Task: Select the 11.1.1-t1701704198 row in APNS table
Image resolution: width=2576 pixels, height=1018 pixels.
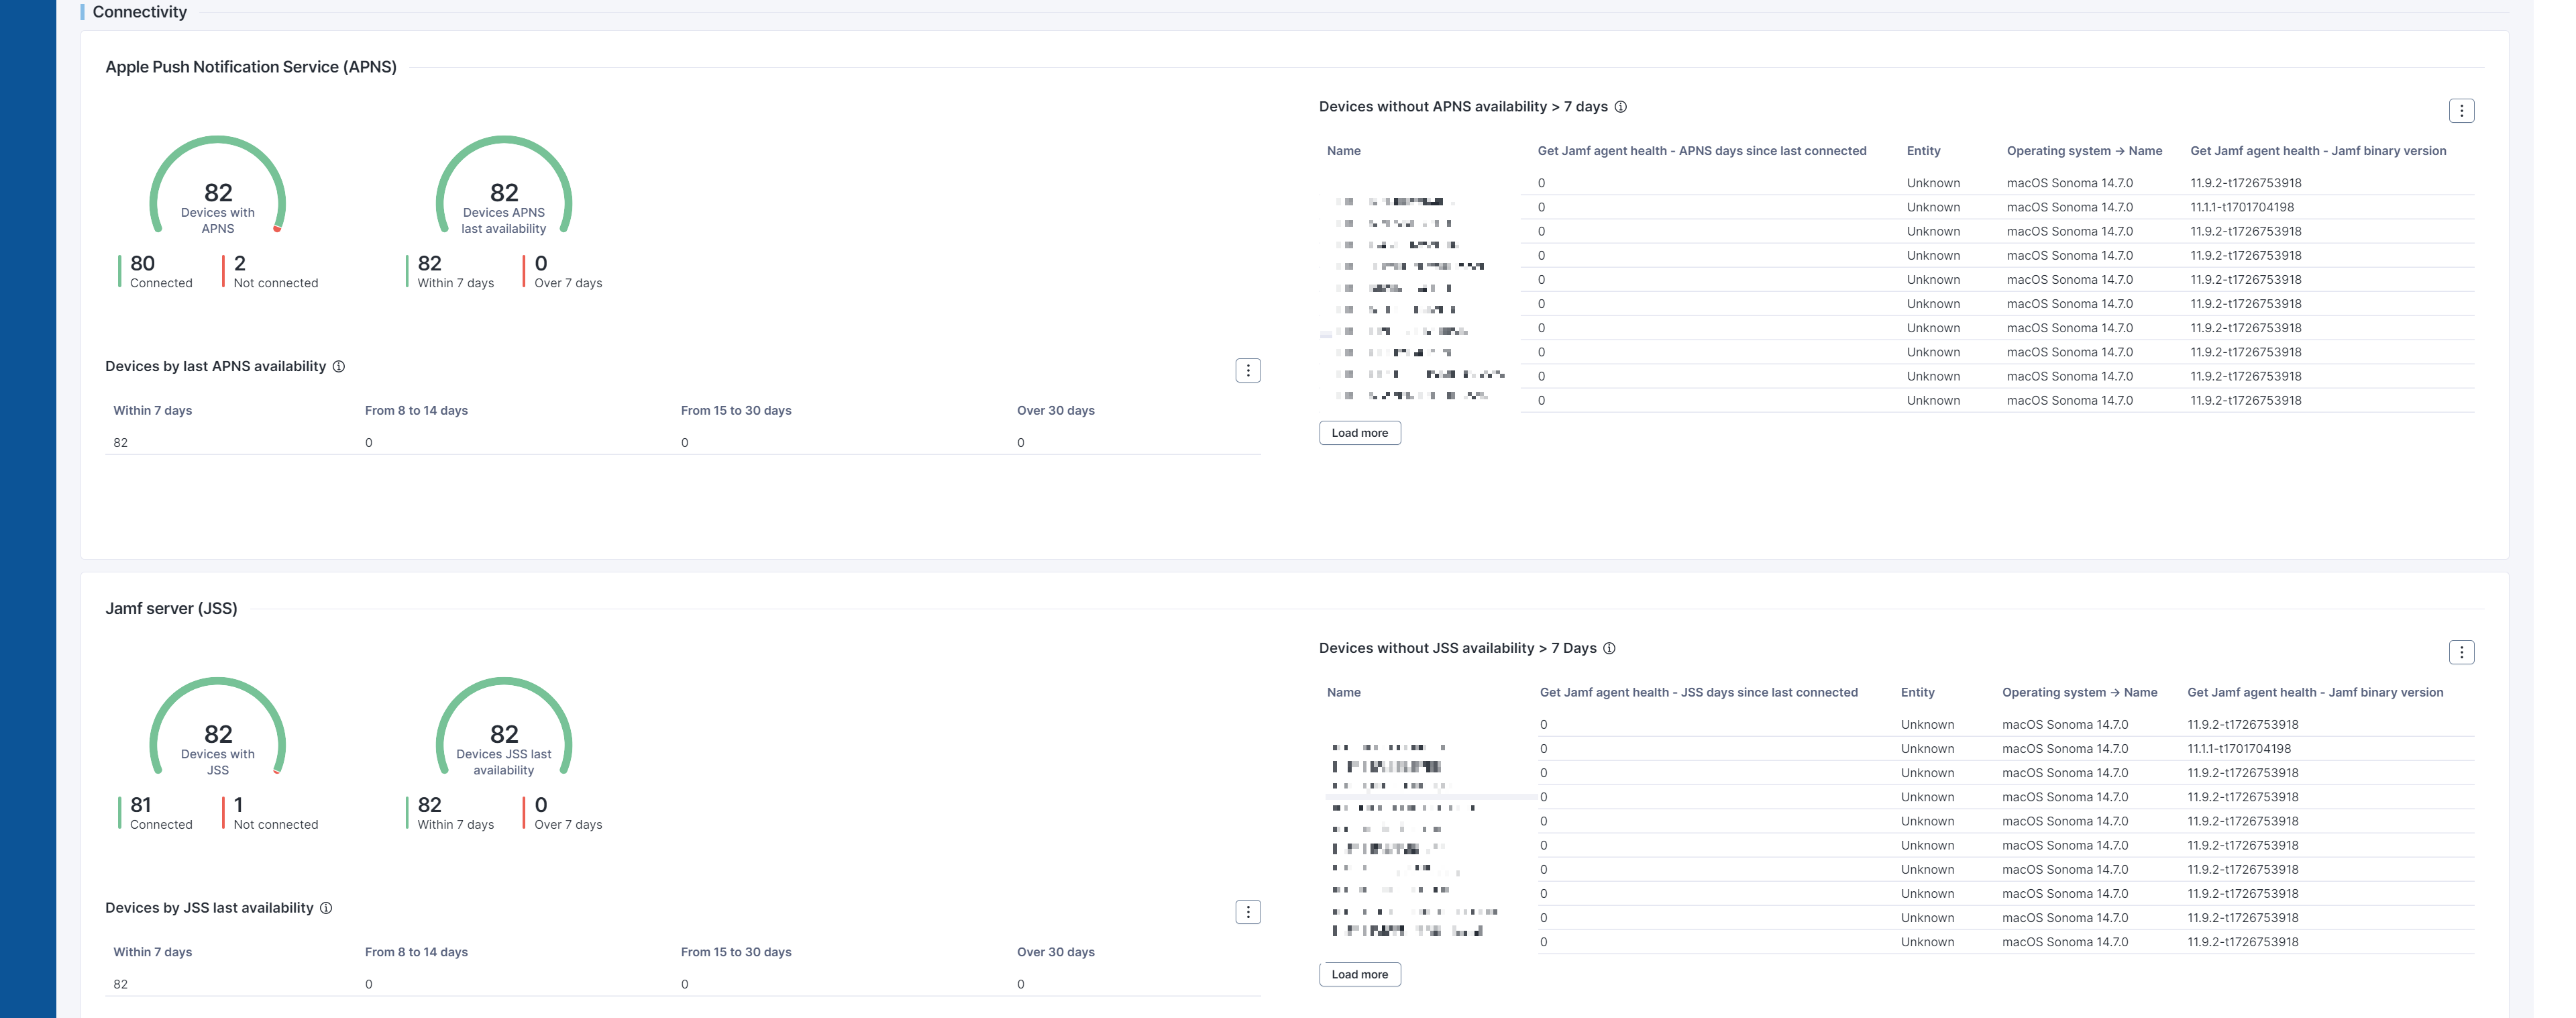Action: coord(2242,207)
